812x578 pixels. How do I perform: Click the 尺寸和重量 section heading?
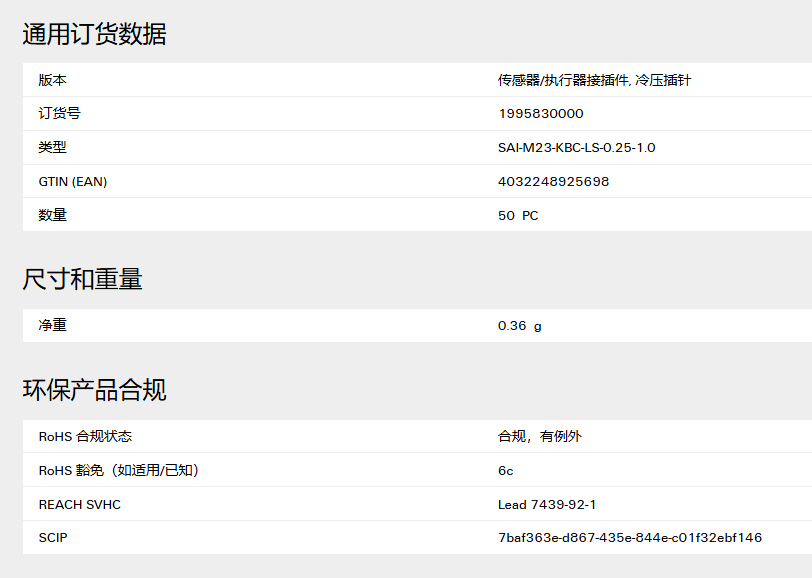coord(82,279)
